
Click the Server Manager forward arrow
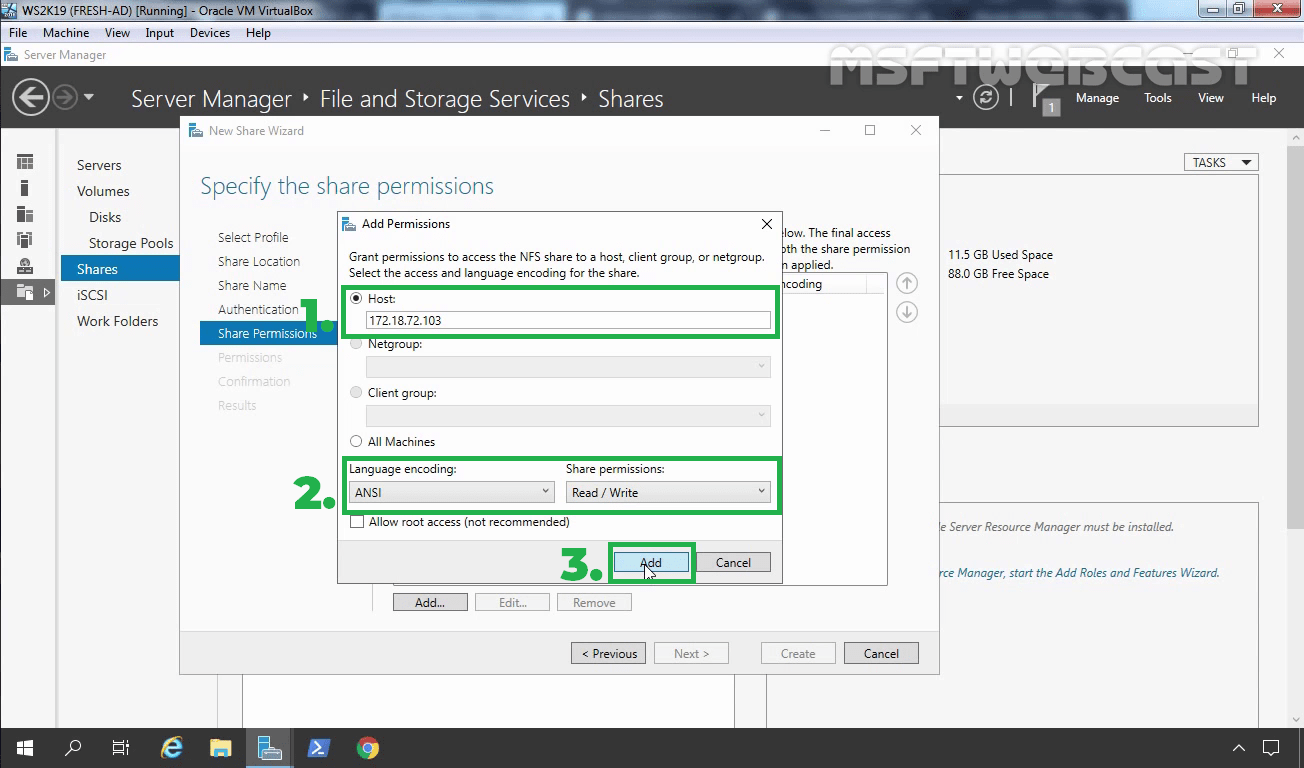click(x=64, y=98)
